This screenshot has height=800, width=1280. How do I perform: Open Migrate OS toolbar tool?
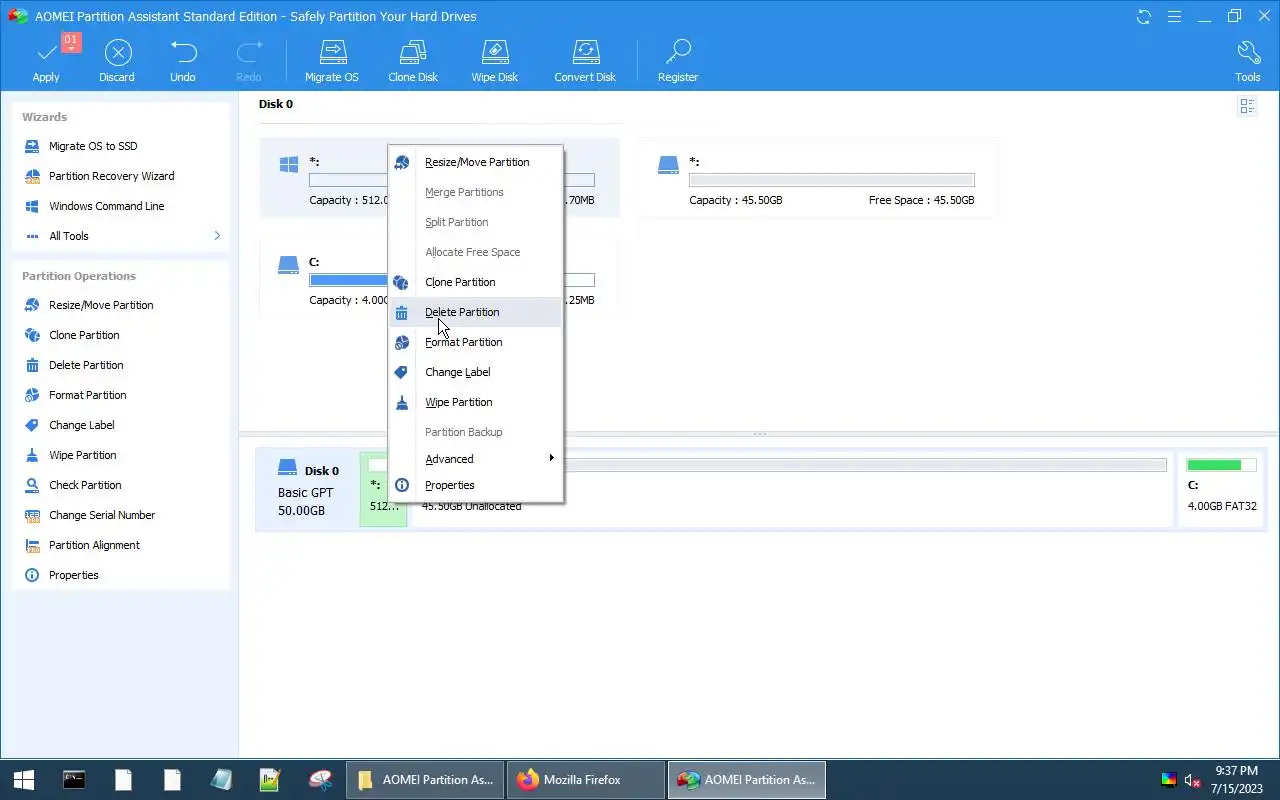[x=331, y=61]
